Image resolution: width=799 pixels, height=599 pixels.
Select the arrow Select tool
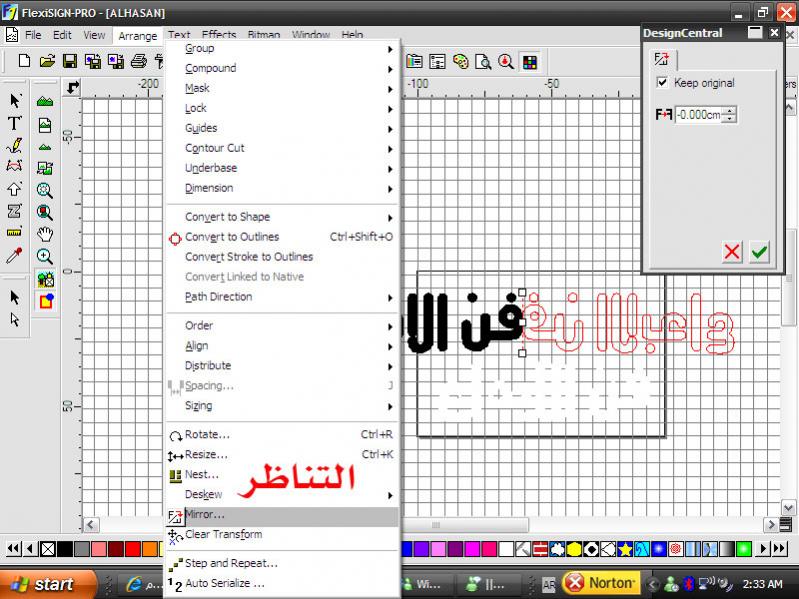pyautogui.click(x=15, y=100)
